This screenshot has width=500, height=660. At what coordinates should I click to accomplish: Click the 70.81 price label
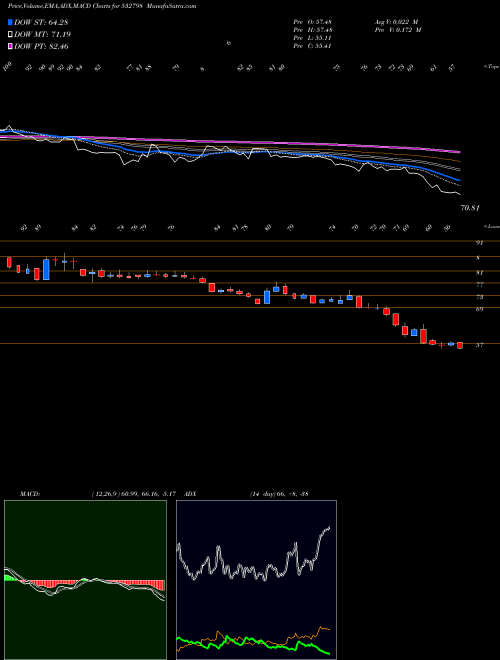click(x=470, y=208)
